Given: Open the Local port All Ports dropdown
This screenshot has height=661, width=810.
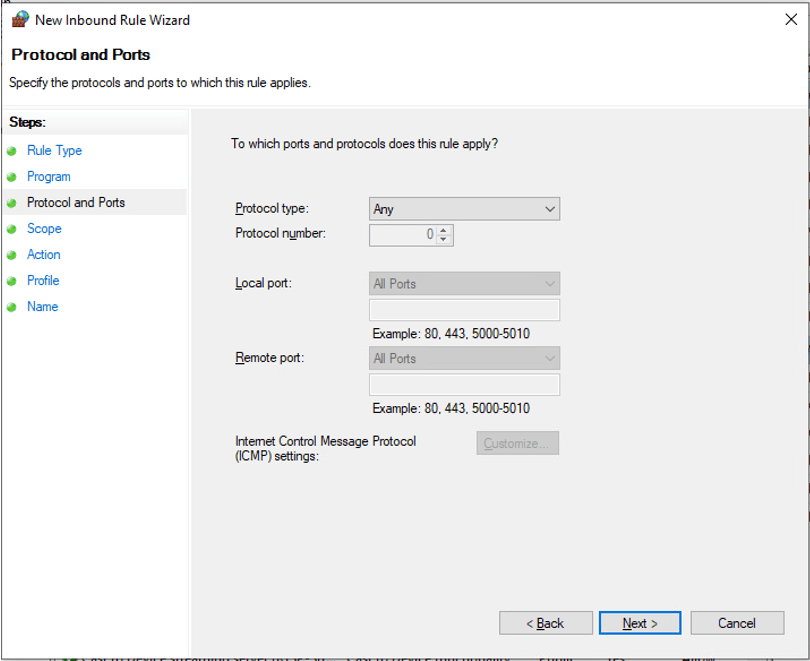Looking at the screenshot, I should coord(464,284).
